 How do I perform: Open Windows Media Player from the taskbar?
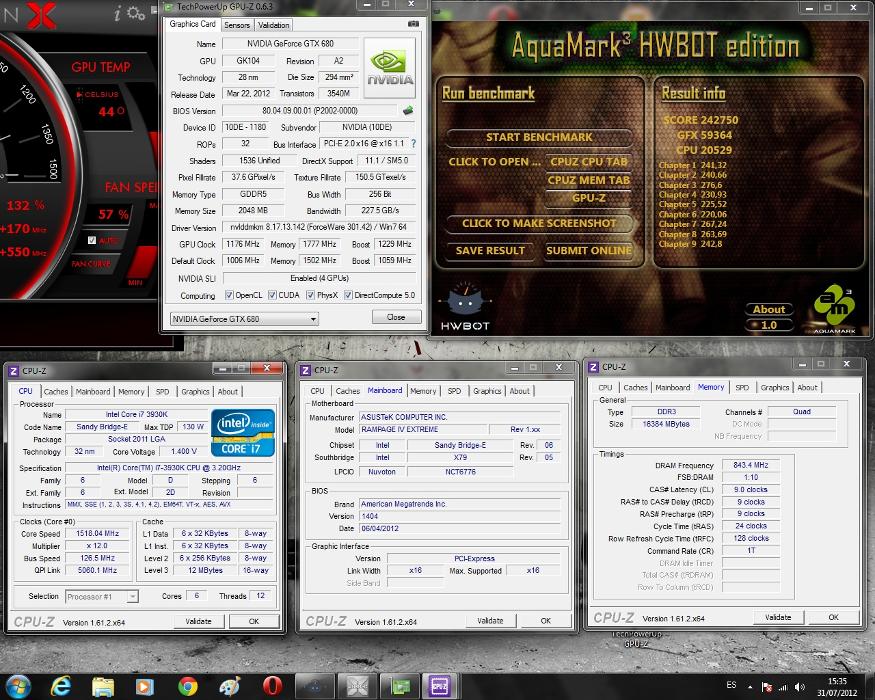[x=145, y=686]
